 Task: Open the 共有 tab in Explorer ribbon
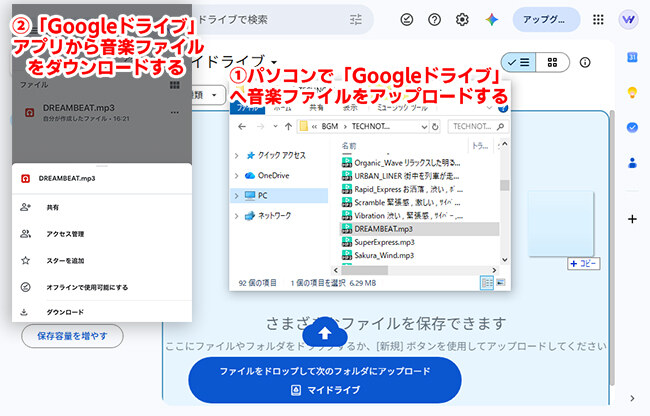[x=316, y=108]
